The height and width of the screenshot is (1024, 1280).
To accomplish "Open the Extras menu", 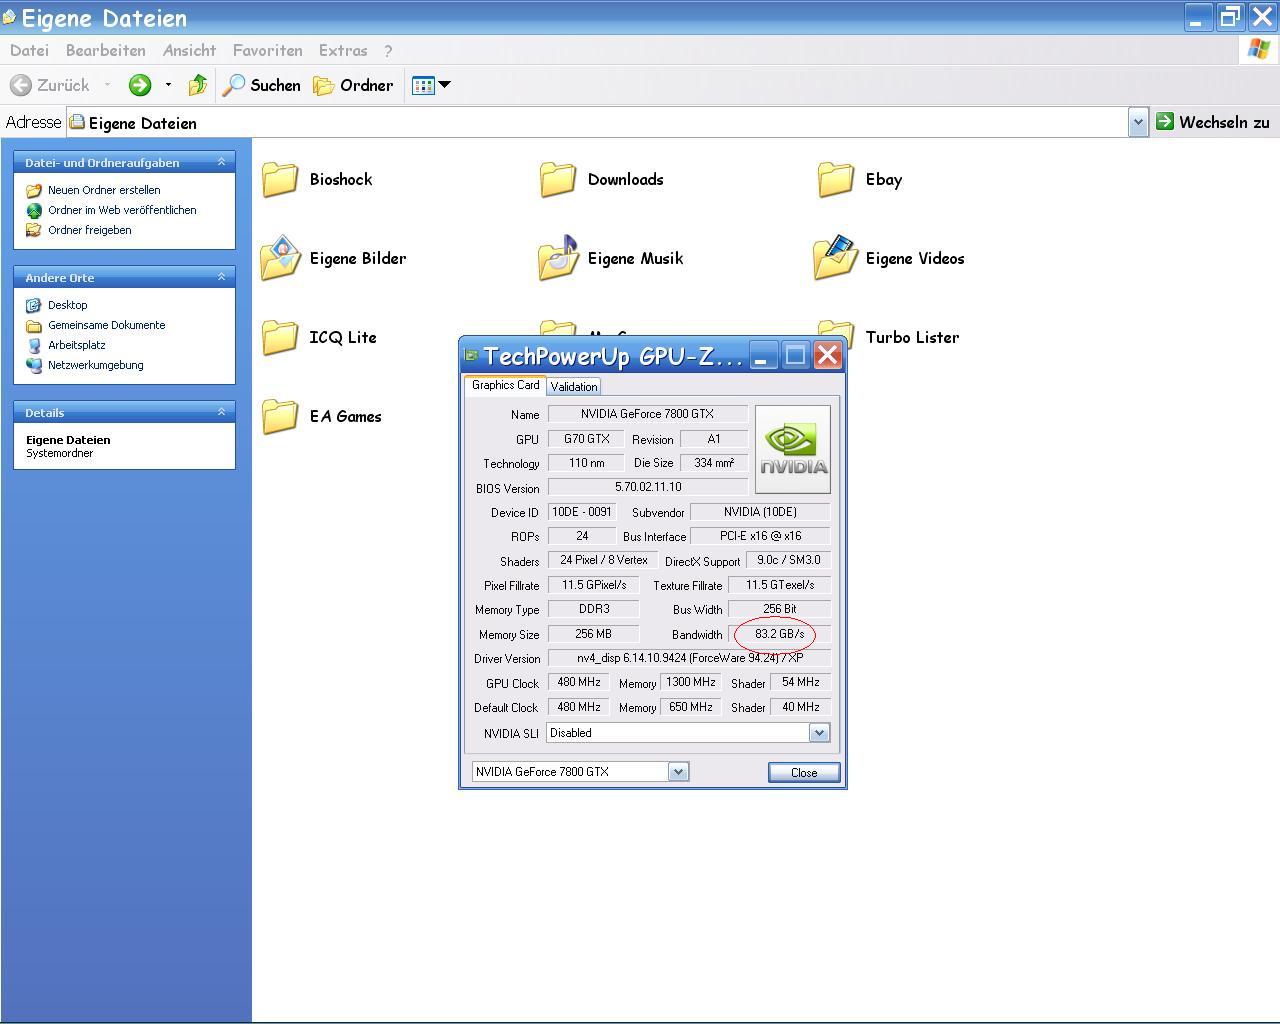I will coord(343,51).
